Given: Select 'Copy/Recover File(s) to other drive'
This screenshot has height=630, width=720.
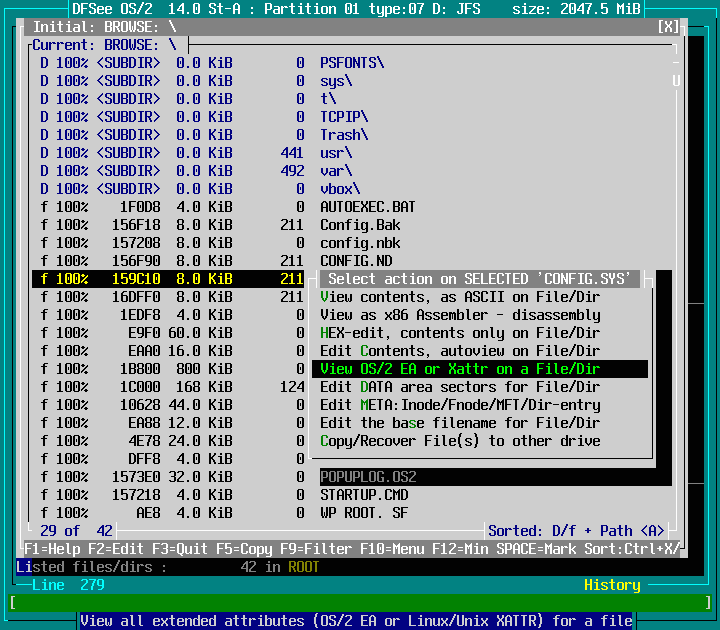Looking at the screenshot, I should (460, 441).
